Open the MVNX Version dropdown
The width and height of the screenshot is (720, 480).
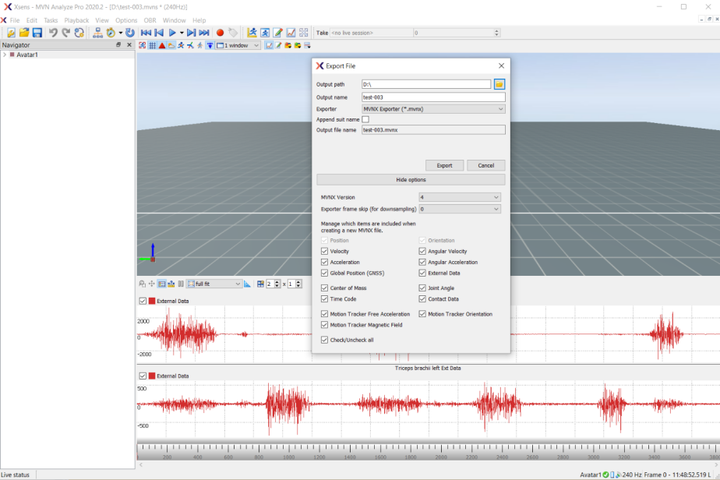pyautogui.click(x=459, y=197)
